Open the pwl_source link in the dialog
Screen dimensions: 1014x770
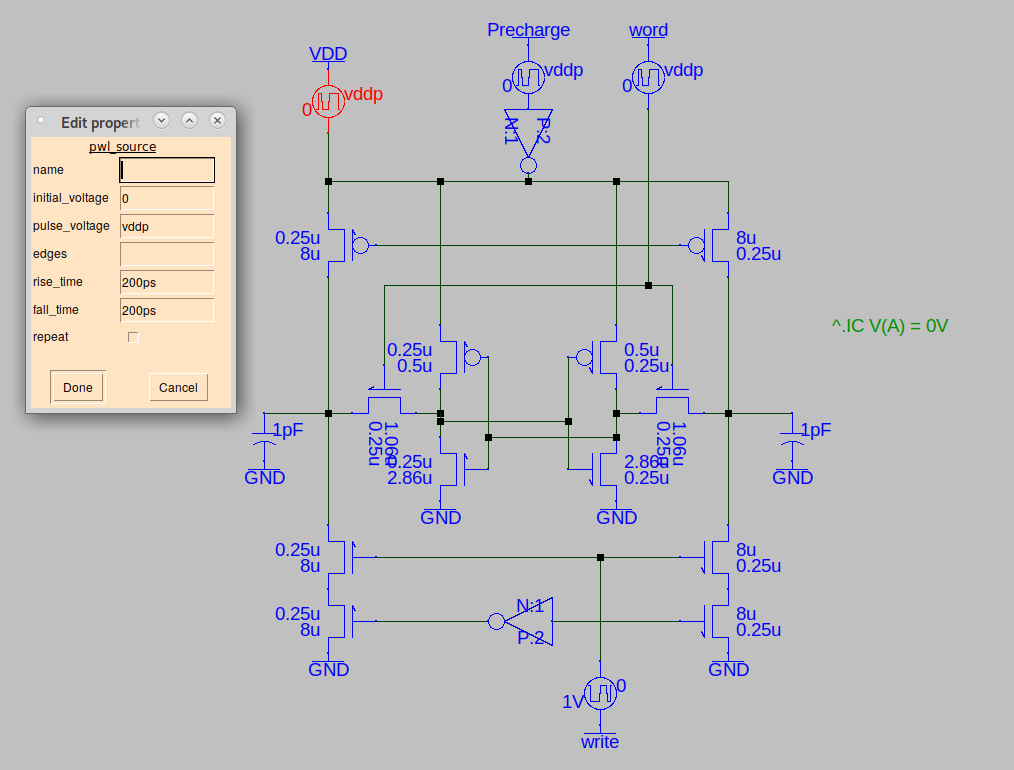(122, 146)
